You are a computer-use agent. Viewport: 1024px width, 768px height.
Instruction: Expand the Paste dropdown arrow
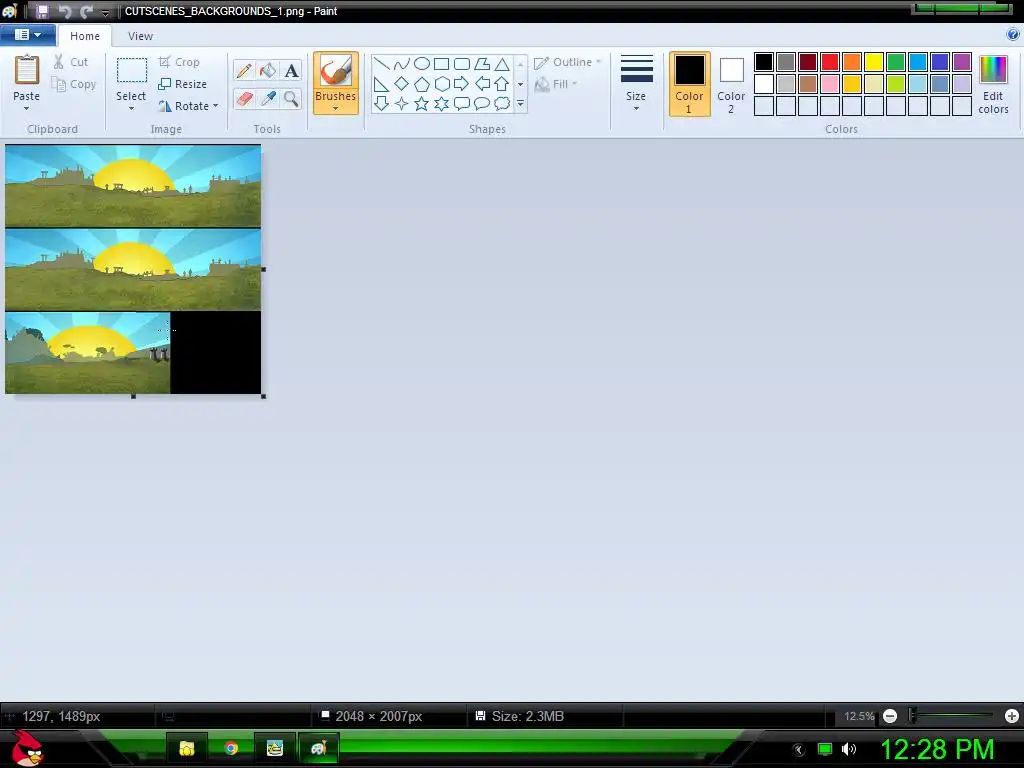pos(27,108)
